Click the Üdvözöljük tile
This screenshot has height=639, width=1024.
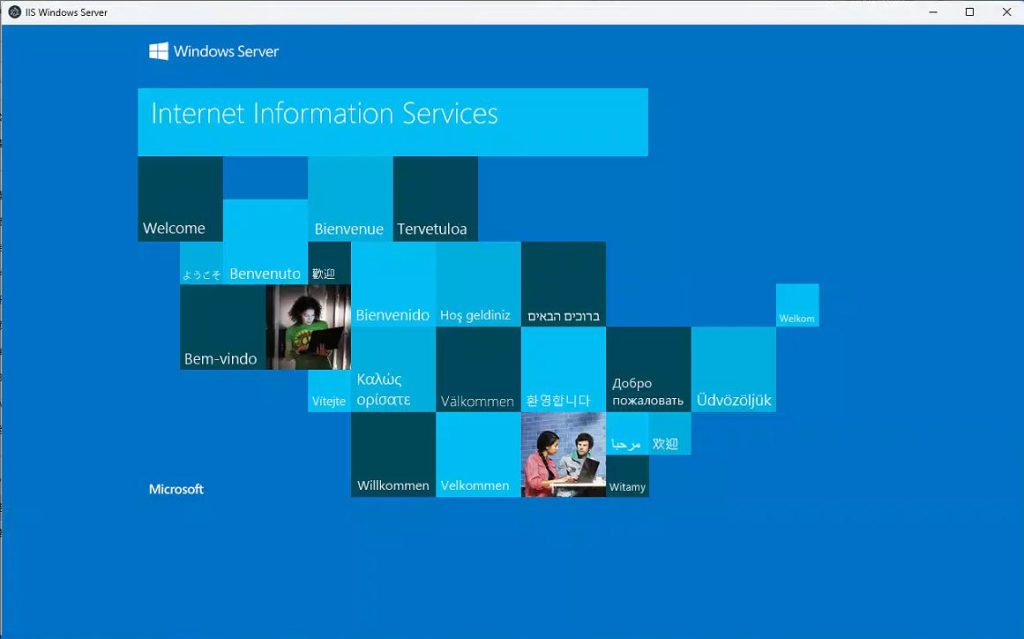[x=733, y=369]
